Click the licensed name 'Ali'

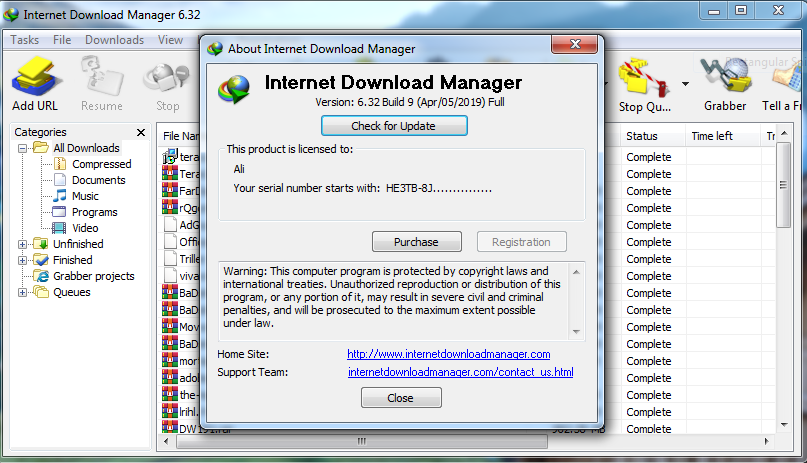tap(239, 169)
